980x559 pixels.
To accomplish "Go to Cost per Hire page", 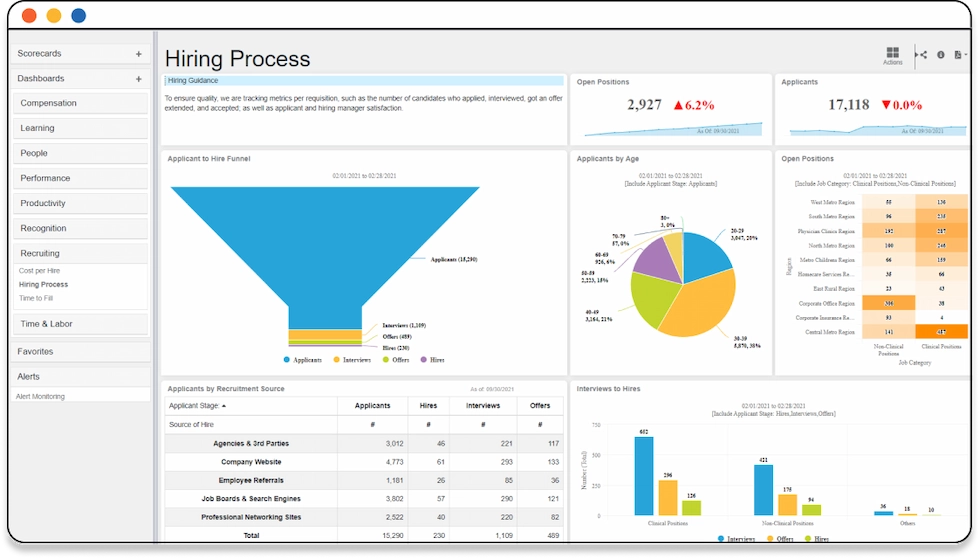I will point(41,271).
